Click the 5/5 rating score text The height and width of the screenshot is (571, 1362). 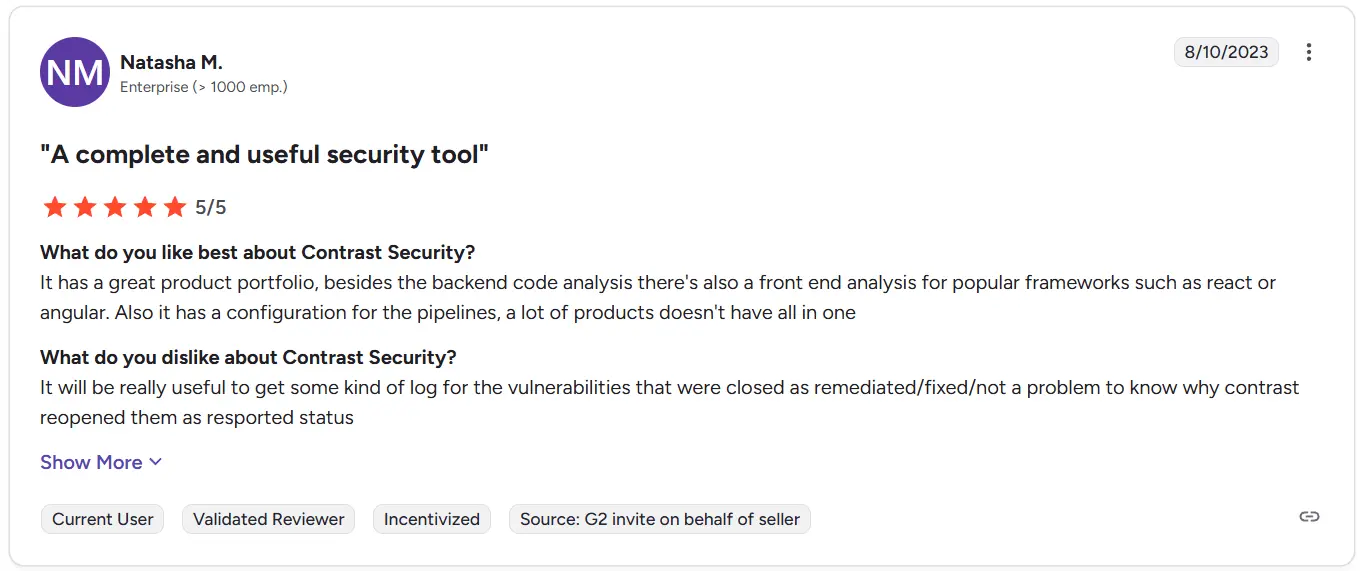[211, 208]
